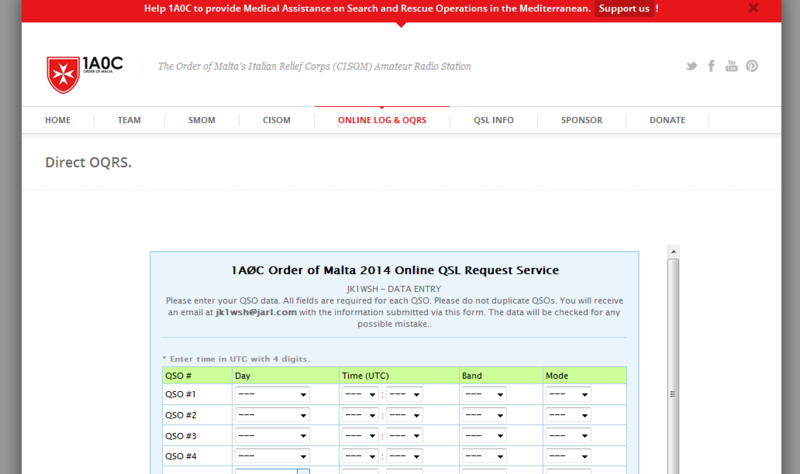Viewport: 800px width, 474px height.
Task: Click the JK1WSH – DATA ENTRY text
Action: 394,289
